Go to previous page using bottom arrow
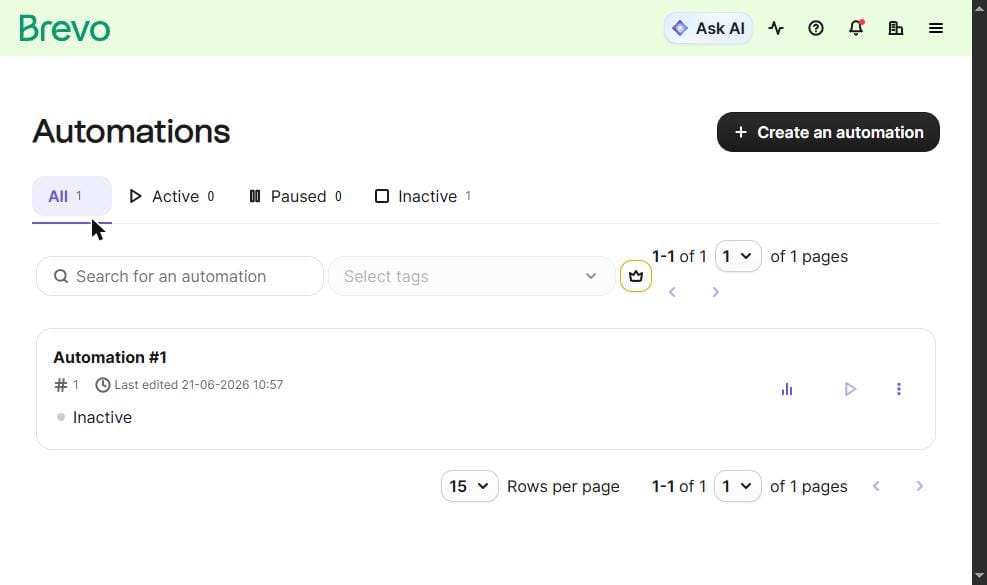 pos(876,486)
